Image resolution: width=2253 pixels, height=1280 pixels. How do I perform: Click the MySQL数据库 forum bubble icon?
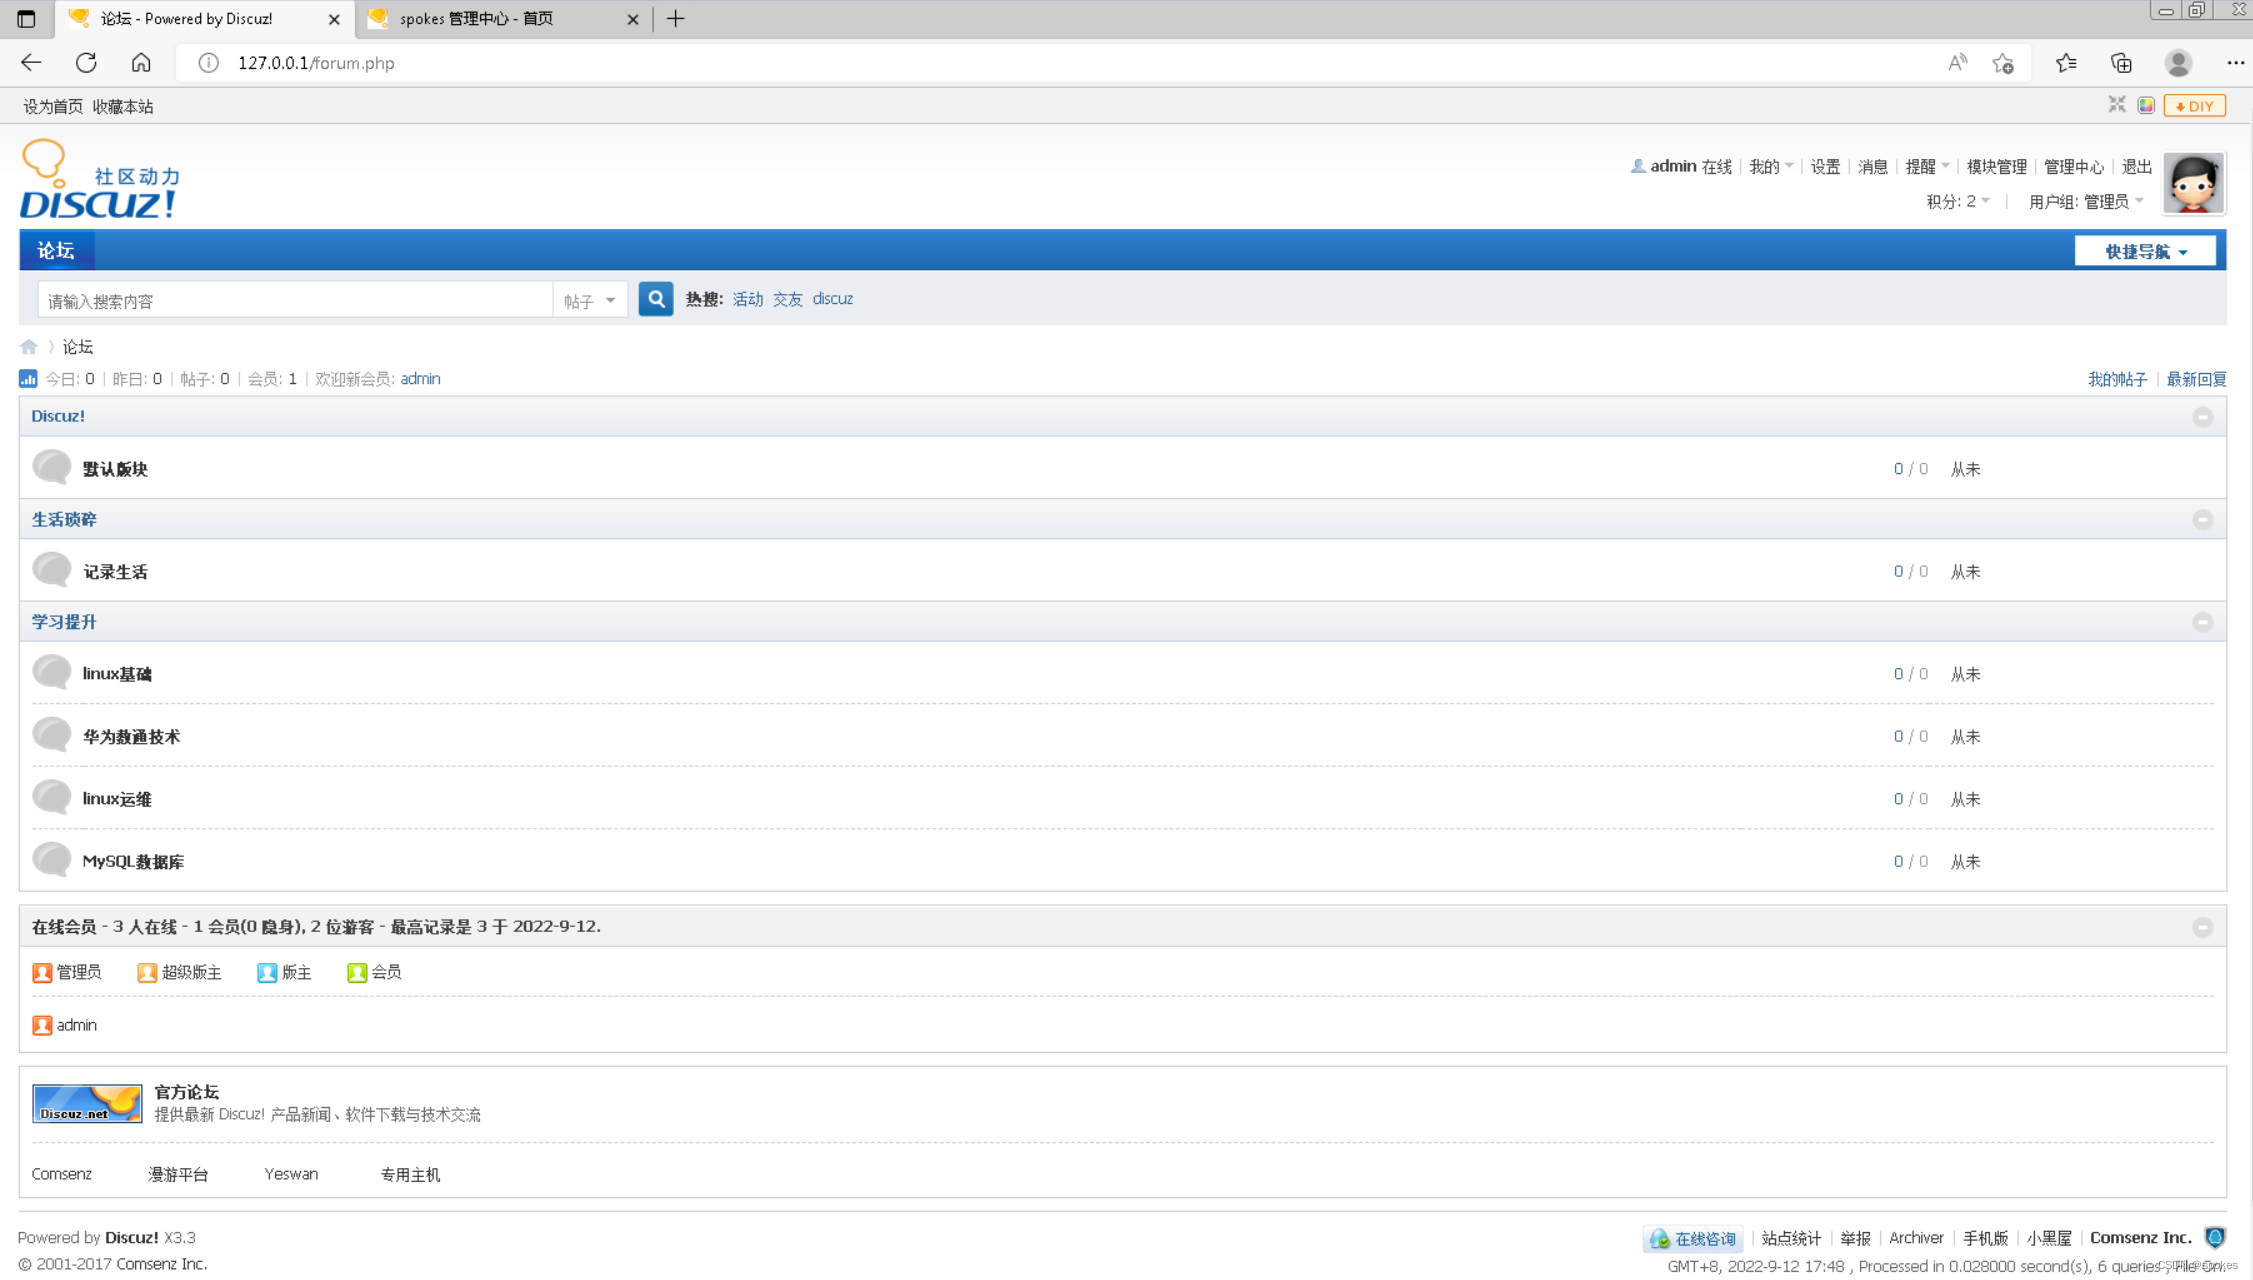(x=52, y=860)
